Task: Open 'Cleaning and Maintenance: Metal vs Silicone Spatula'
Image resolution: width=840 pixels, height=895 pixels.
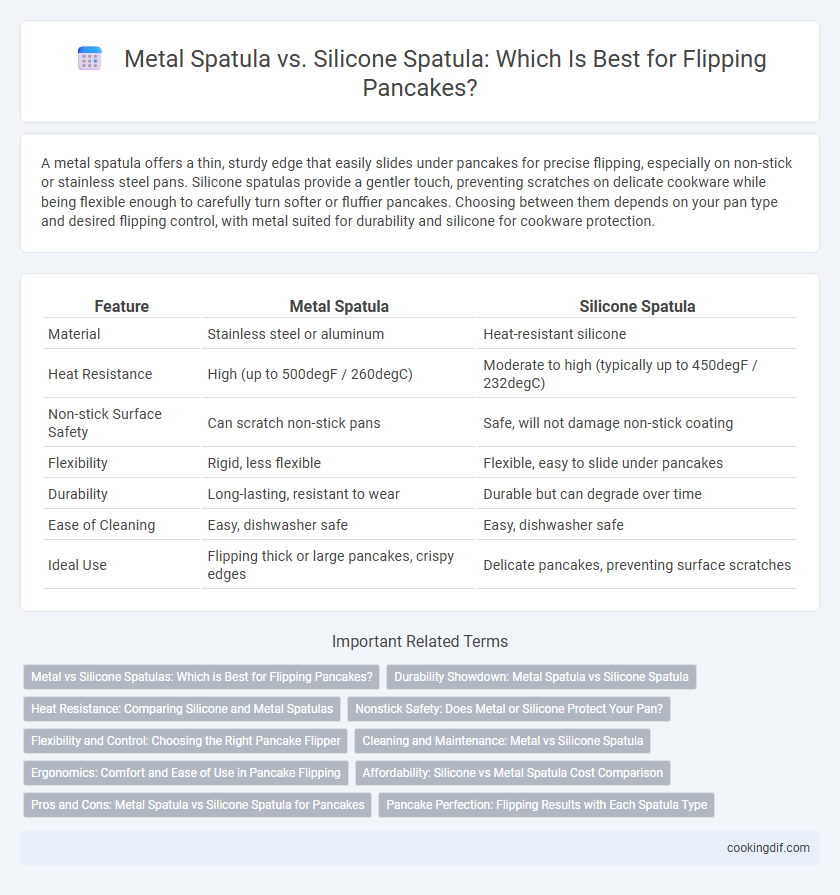Action: pos(503,741)
